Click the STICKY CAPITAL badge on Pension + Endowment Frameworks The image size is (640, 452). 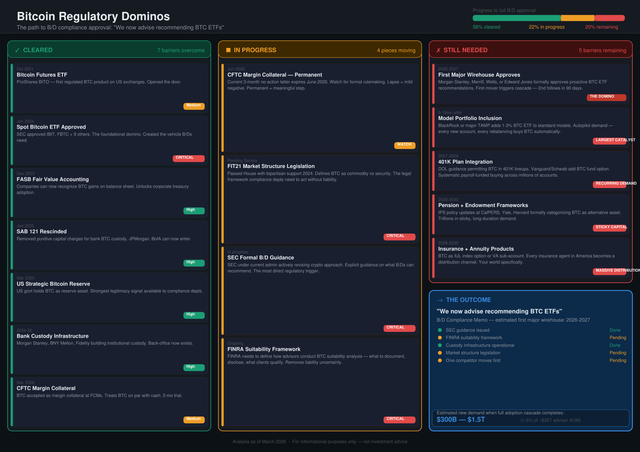pos(610,228)
